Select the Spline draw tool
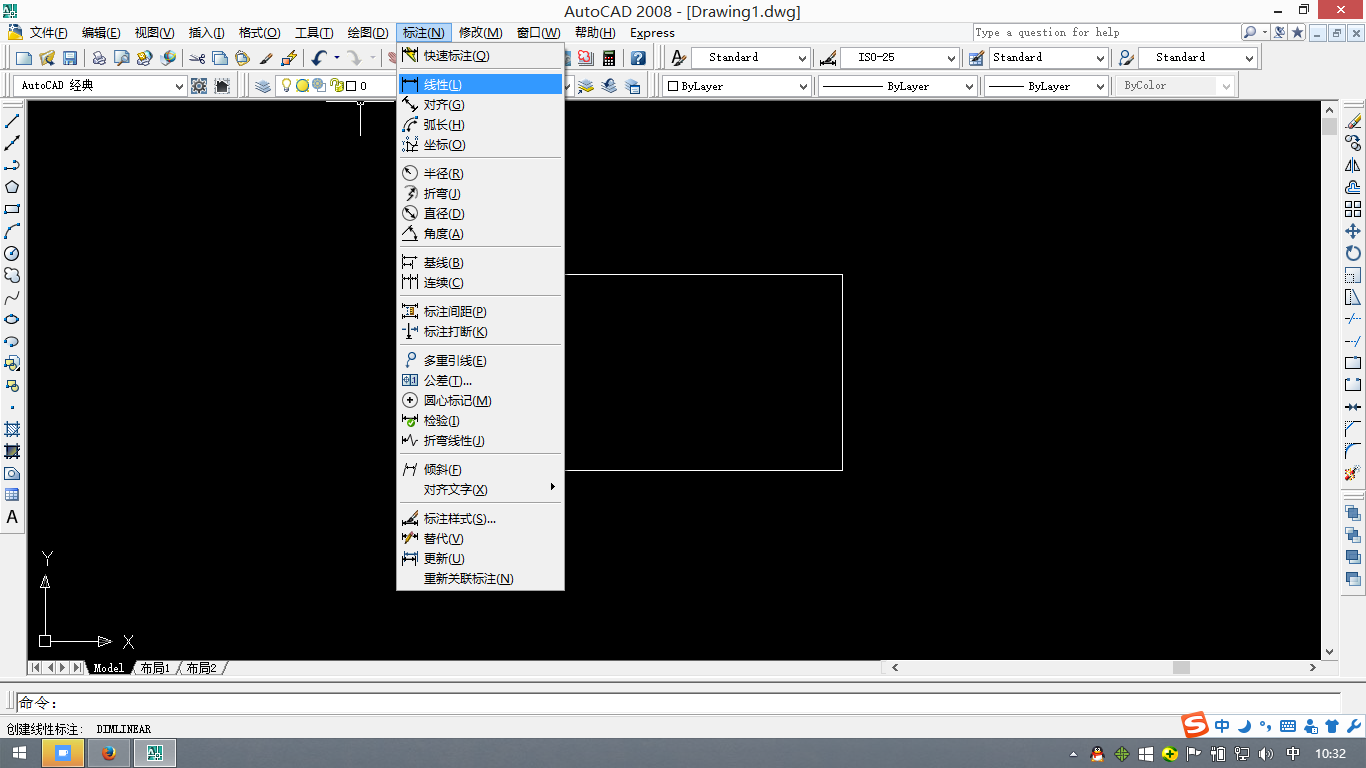 (12, 297)
